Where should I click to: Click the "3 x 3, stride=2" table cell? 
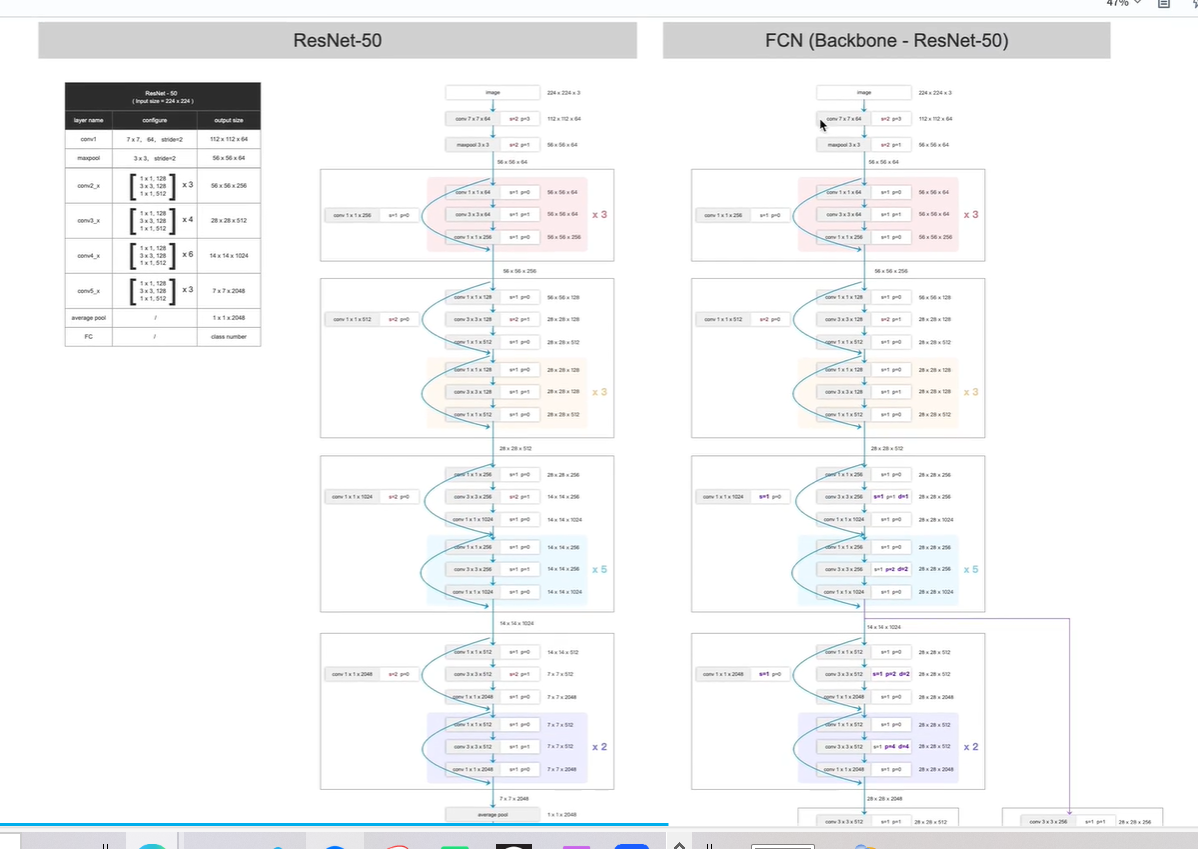(x=154, y=158)
